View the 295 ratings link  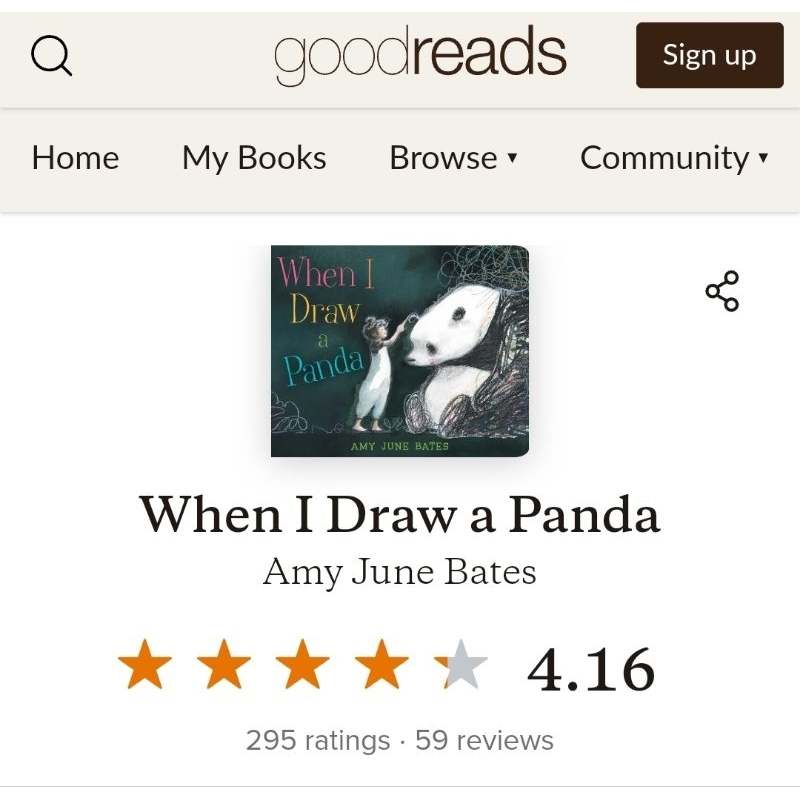(x=317, y=741)
